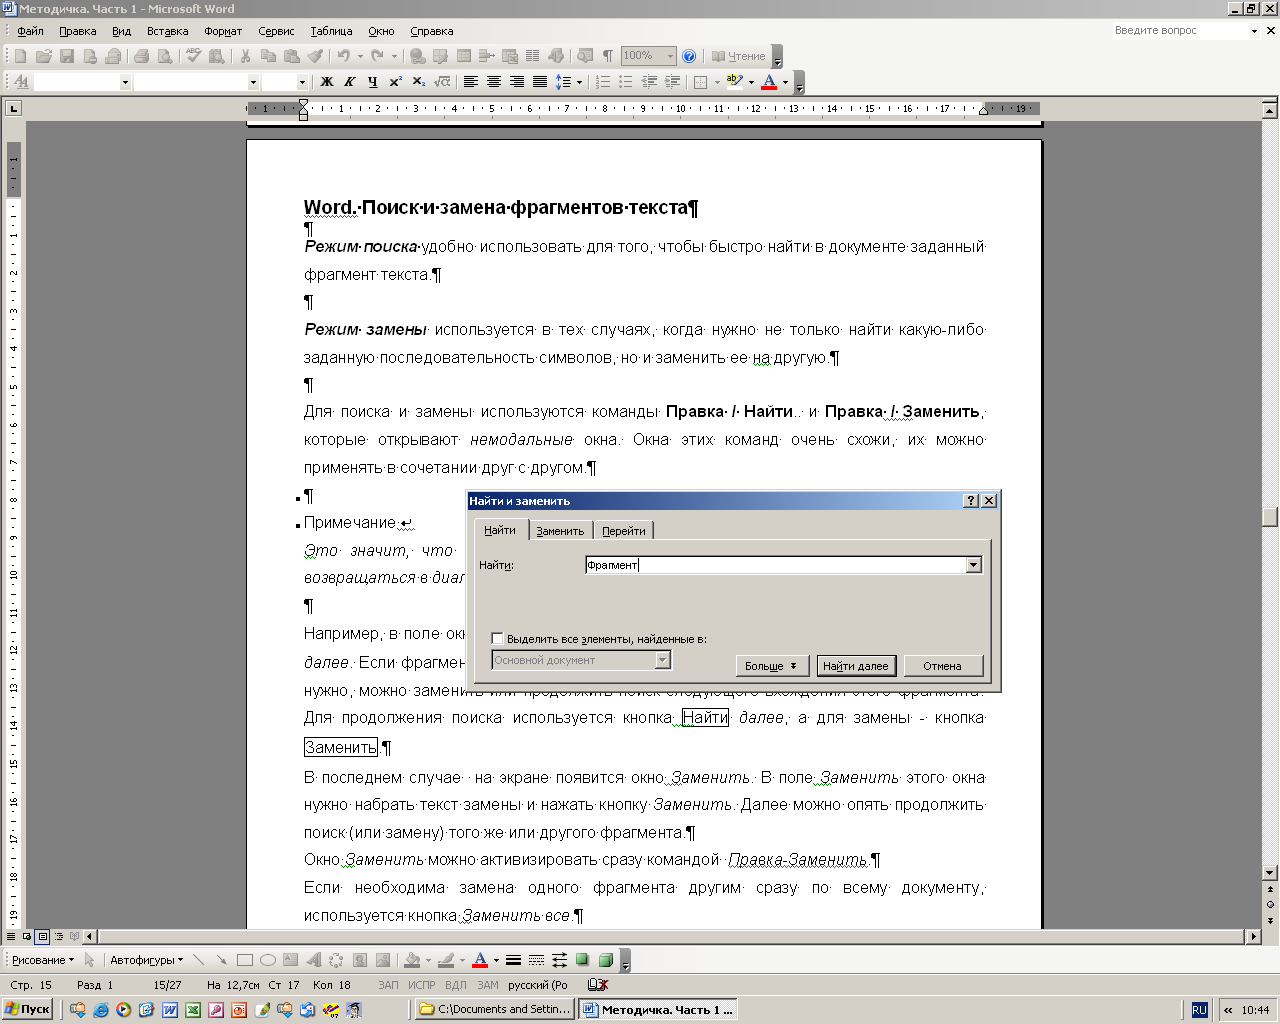This screenshot has width=1280, height=1024.
Task: Select the Arrow drawing tool
Action: [221, 960]
